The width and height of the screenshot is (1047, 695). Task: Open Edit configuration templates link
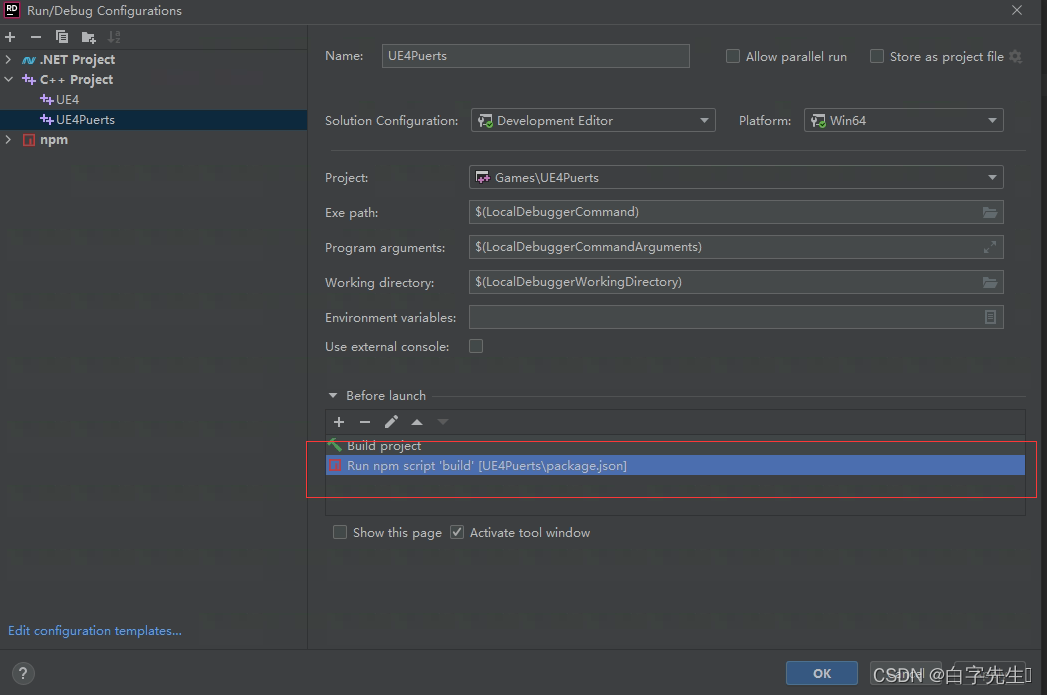point(95,630)
